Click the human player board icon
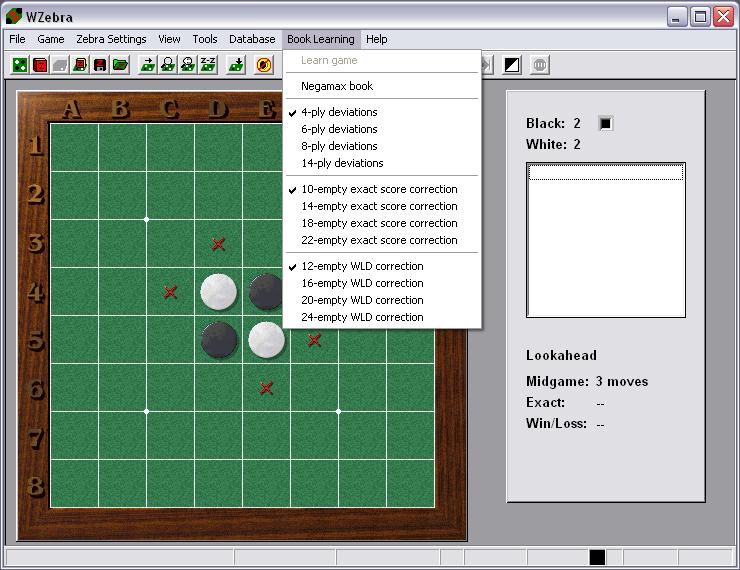The image size is (740, 570). pos(168,65)
